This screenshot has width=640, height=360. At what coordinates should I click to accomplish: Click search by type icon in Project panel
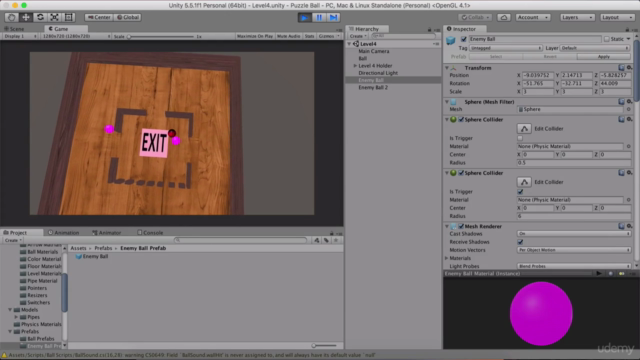(x=317, y=240)
